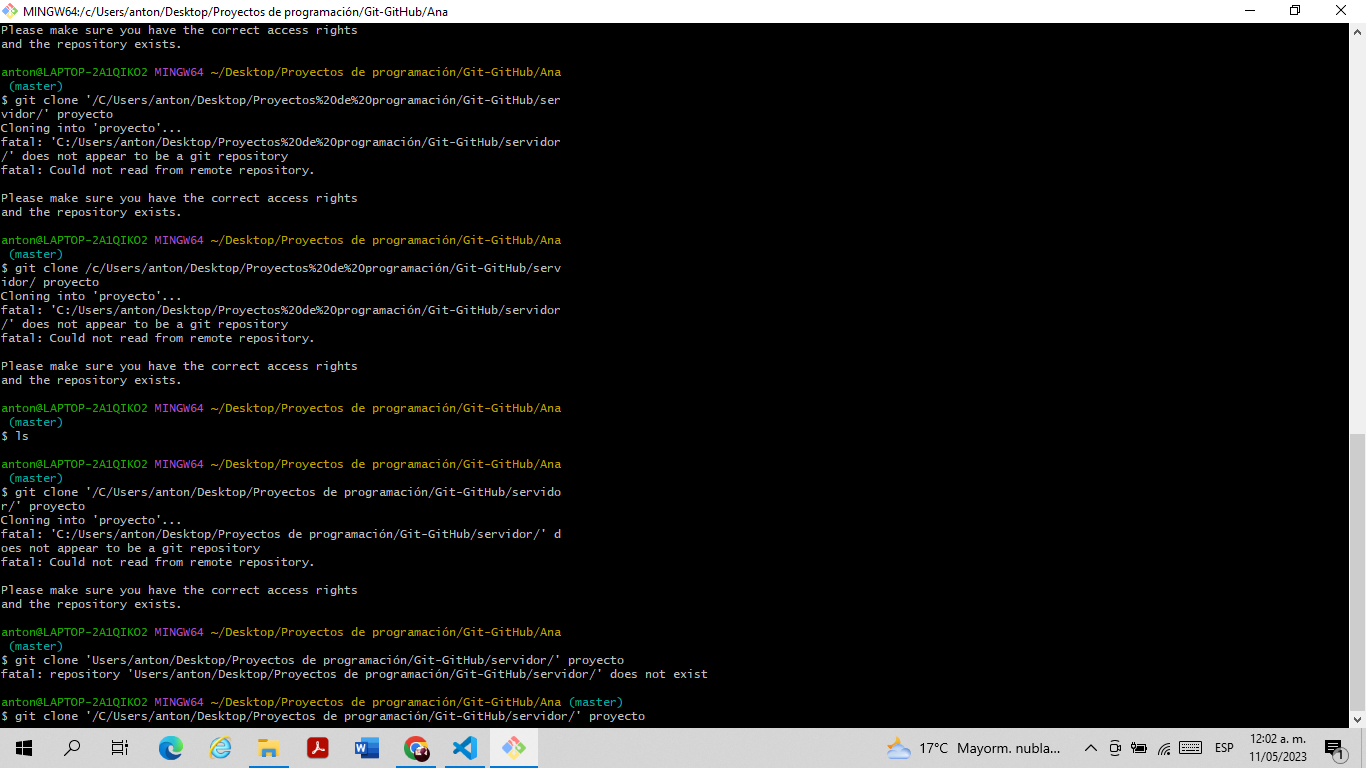Click the 'git clone Users/anton/Desktop' command without leading slash
The height and width of the screenshot is (768, 1366).
[312, 660]
